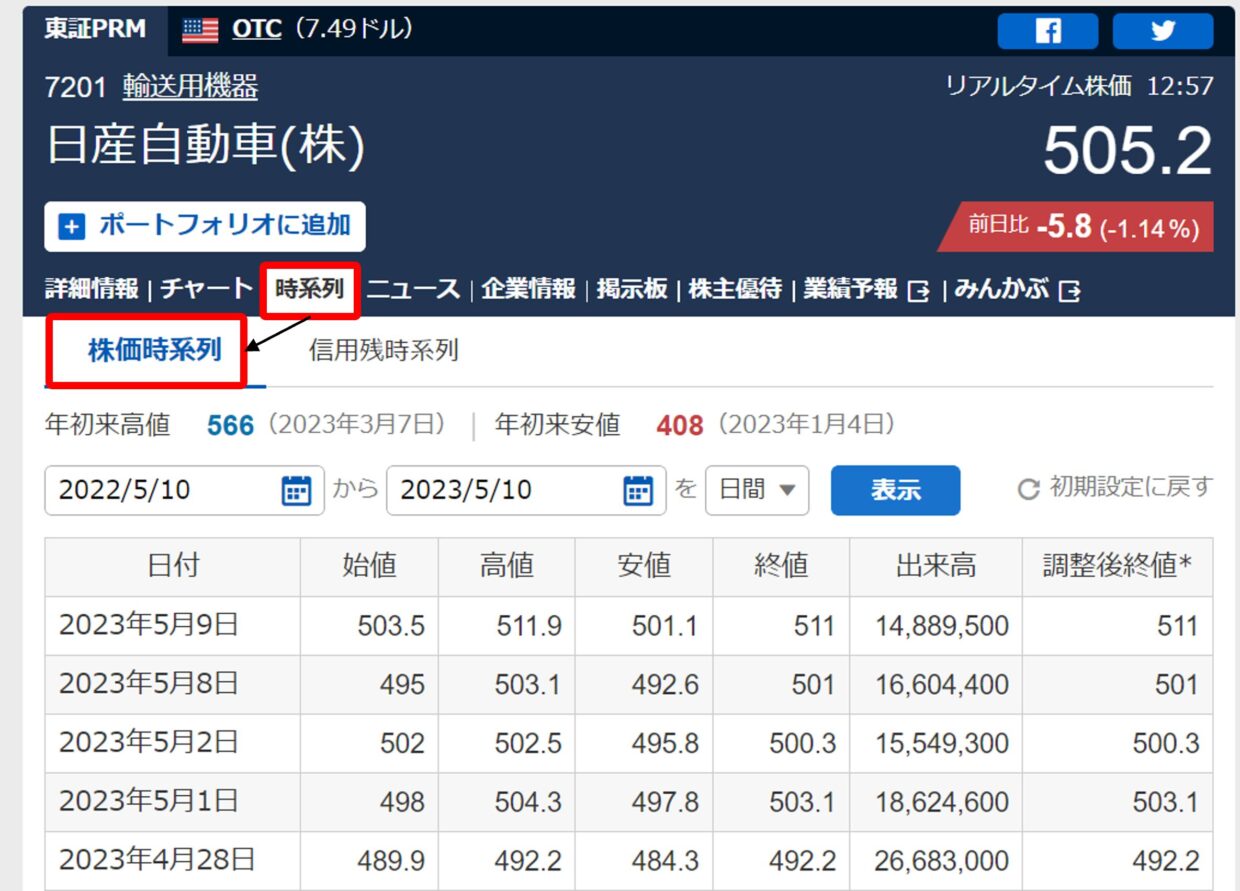The height and width of the screenshot is (891, 1240).
Task: Click volume value 18,624,600
Action: (x=942, y=802)
